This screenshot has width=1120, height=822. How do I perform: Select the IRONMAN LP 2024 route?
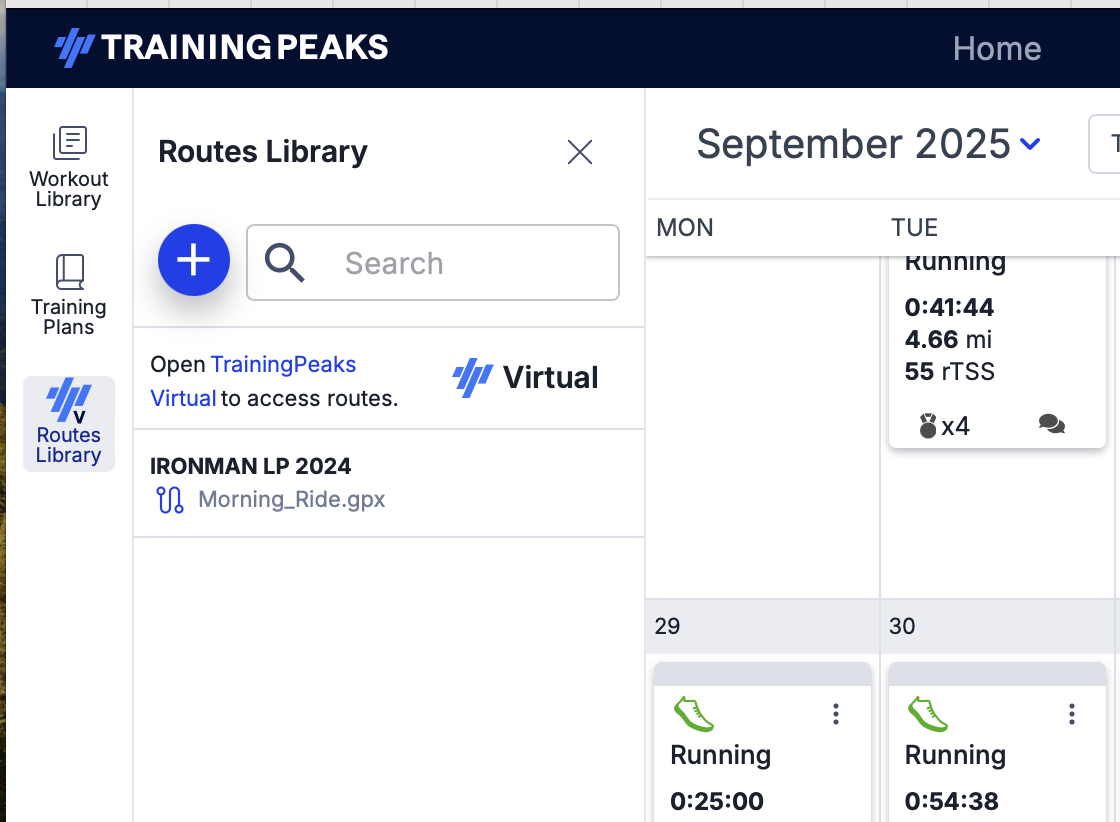[x=250, y=466]
